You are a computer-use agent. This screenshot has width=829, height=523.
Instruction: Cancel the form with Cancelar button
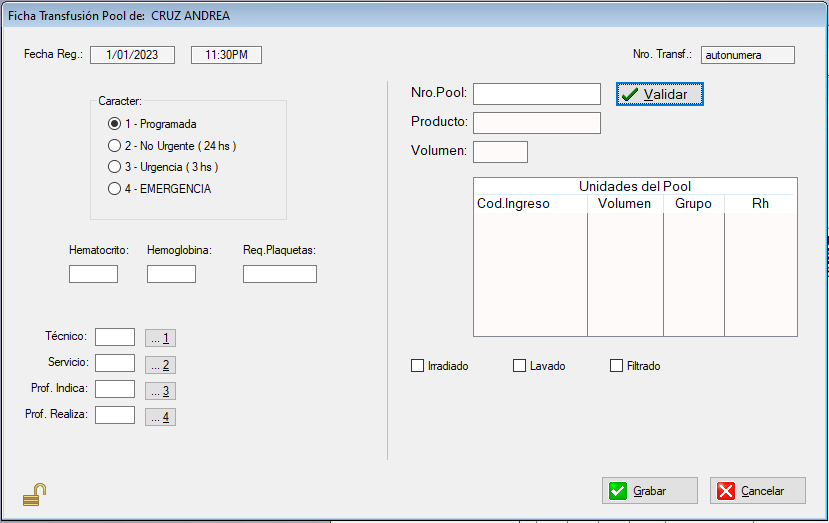pyautogui.click(x=757, y=491)
